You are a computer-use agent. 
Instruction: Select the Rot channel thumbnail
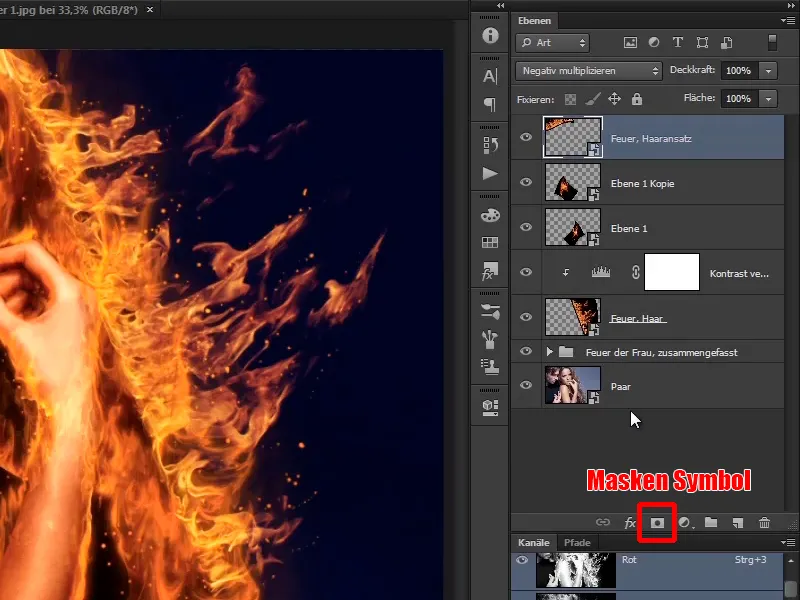(x=576, y=570)
